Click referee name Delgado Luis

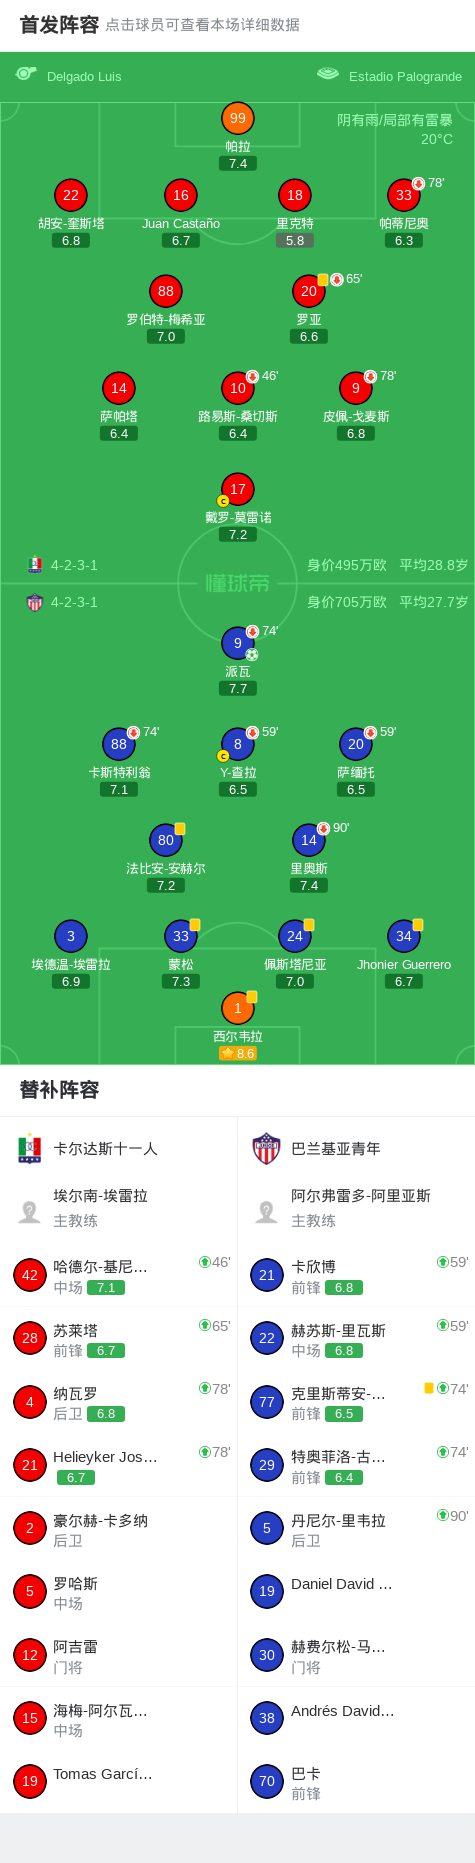pos(84,76)
